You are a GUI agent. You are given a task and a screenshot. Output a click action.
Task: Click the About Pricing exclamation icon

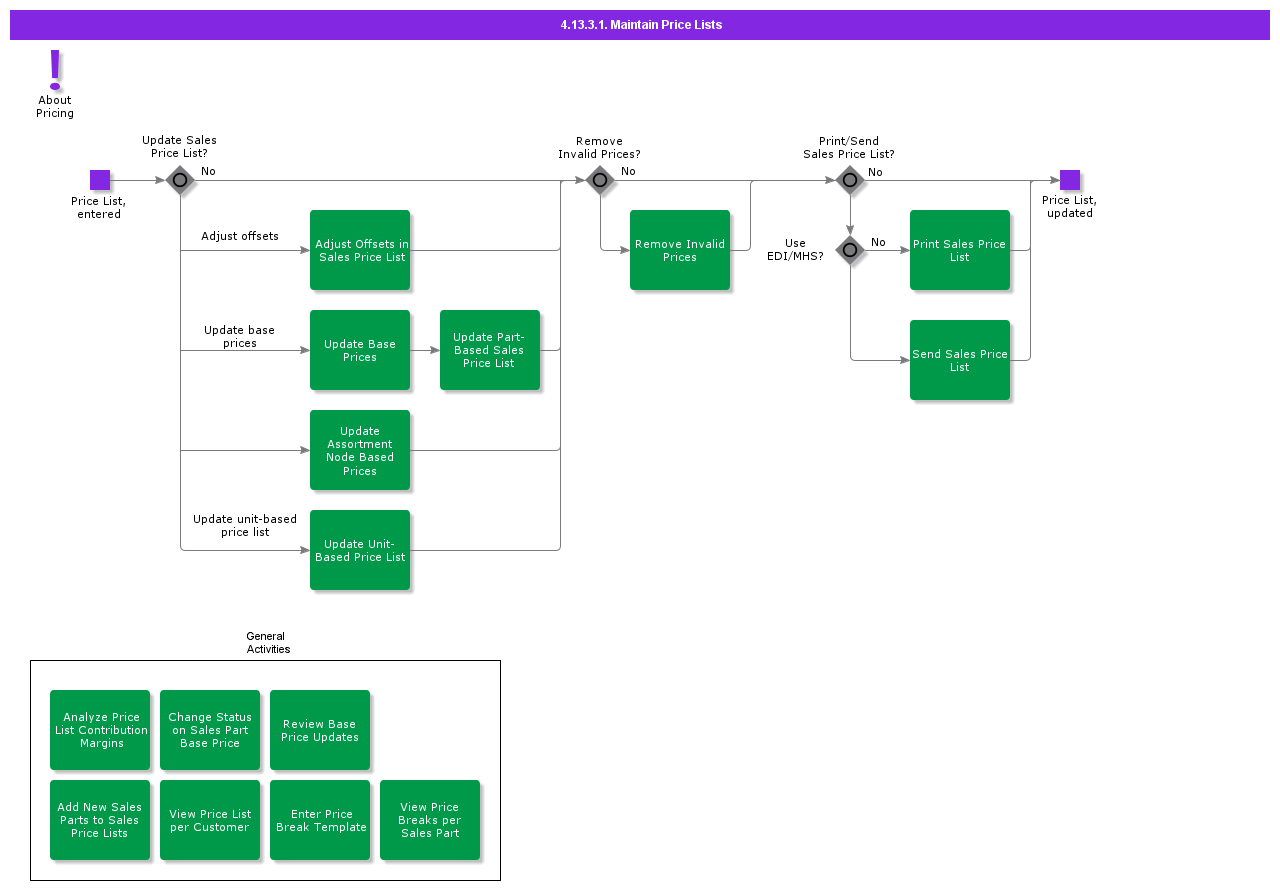tap(55, 70)
